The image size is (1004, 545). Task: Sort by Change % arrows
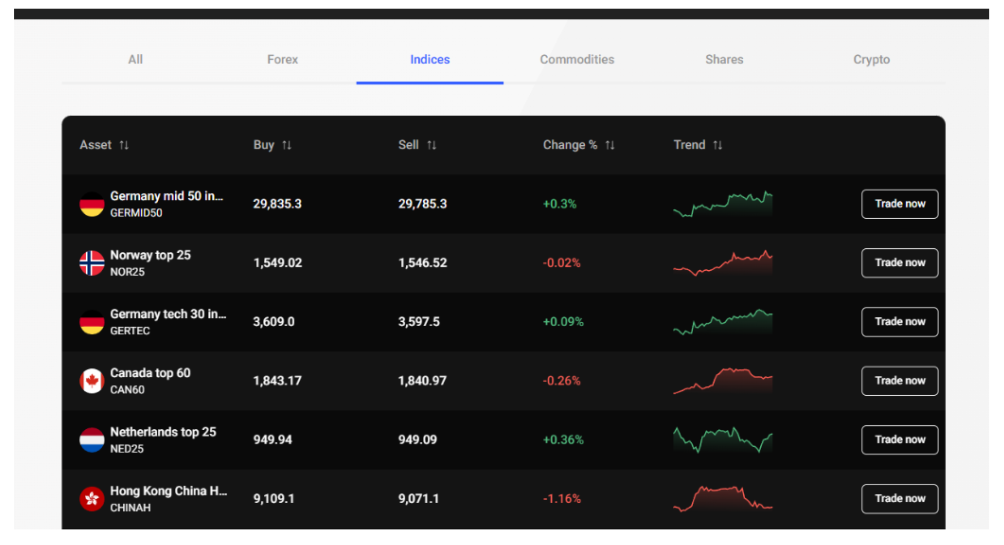click(610, 145)
